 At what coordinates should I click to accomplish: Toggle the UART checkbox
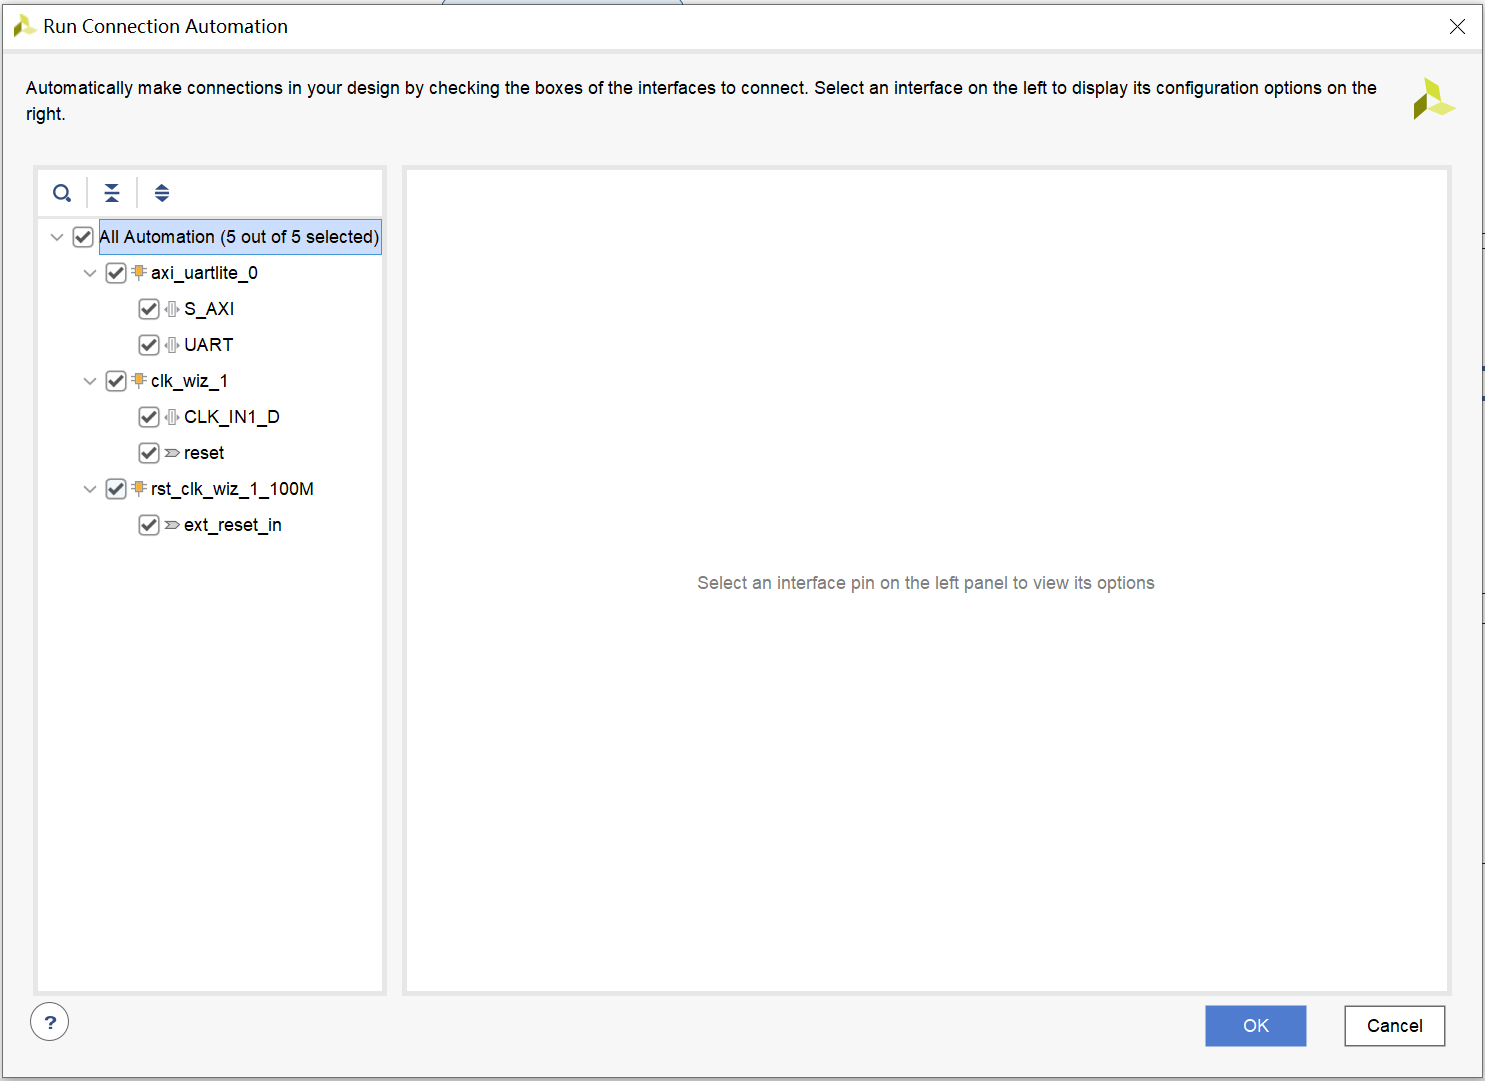click(149, 345)
